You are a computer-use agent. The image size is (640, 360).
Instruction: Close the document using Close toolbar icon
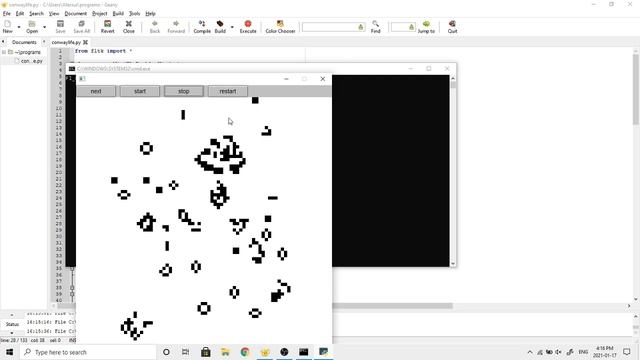click(x=129, y=27)
